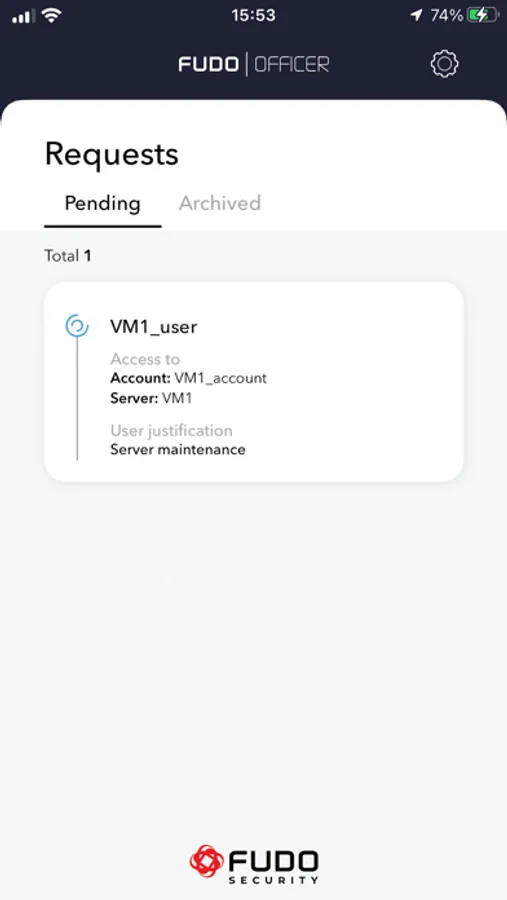Tap the Server: VM1 line
507x900 pixels.
(x=151, y=398)
